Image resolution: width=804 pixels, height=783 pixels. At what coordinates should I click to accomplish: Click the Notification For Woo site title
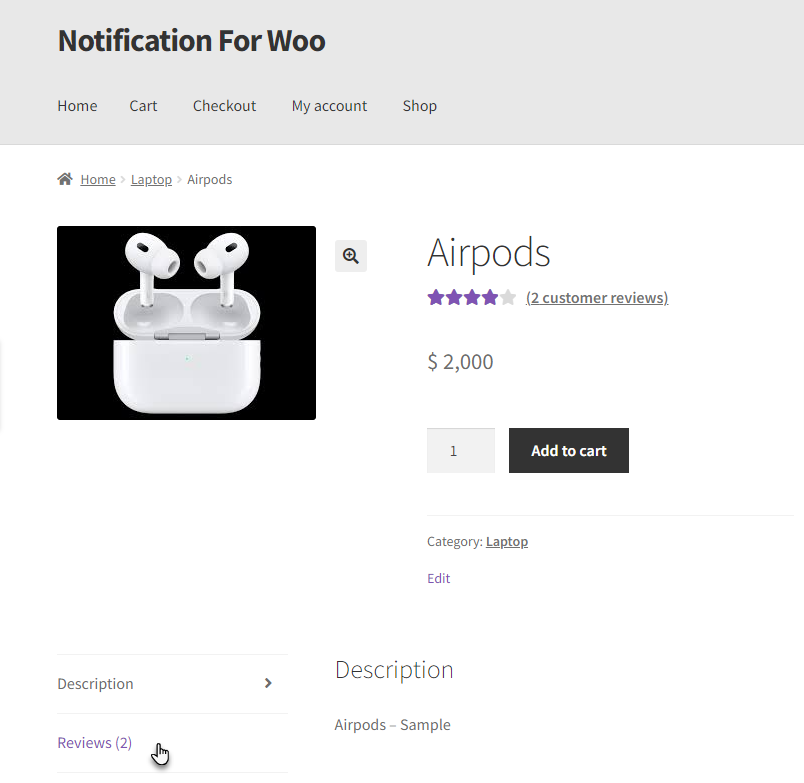coord(191,41)
